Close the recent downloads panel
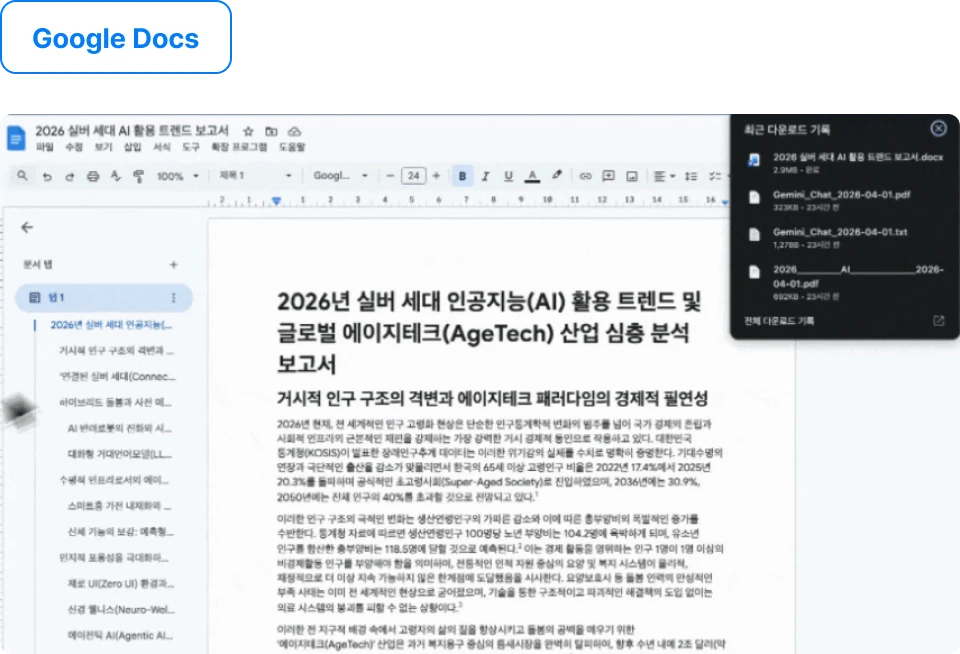960x654 pixels. pyautogui.click(x=938, y=128)
